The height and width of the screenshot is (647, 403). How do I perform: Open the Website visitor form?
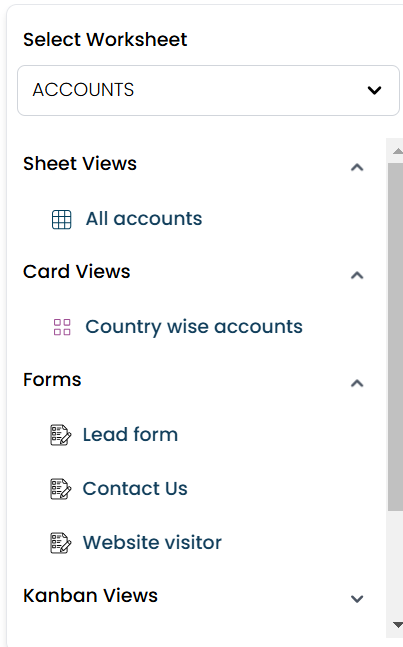pos(152,543)
